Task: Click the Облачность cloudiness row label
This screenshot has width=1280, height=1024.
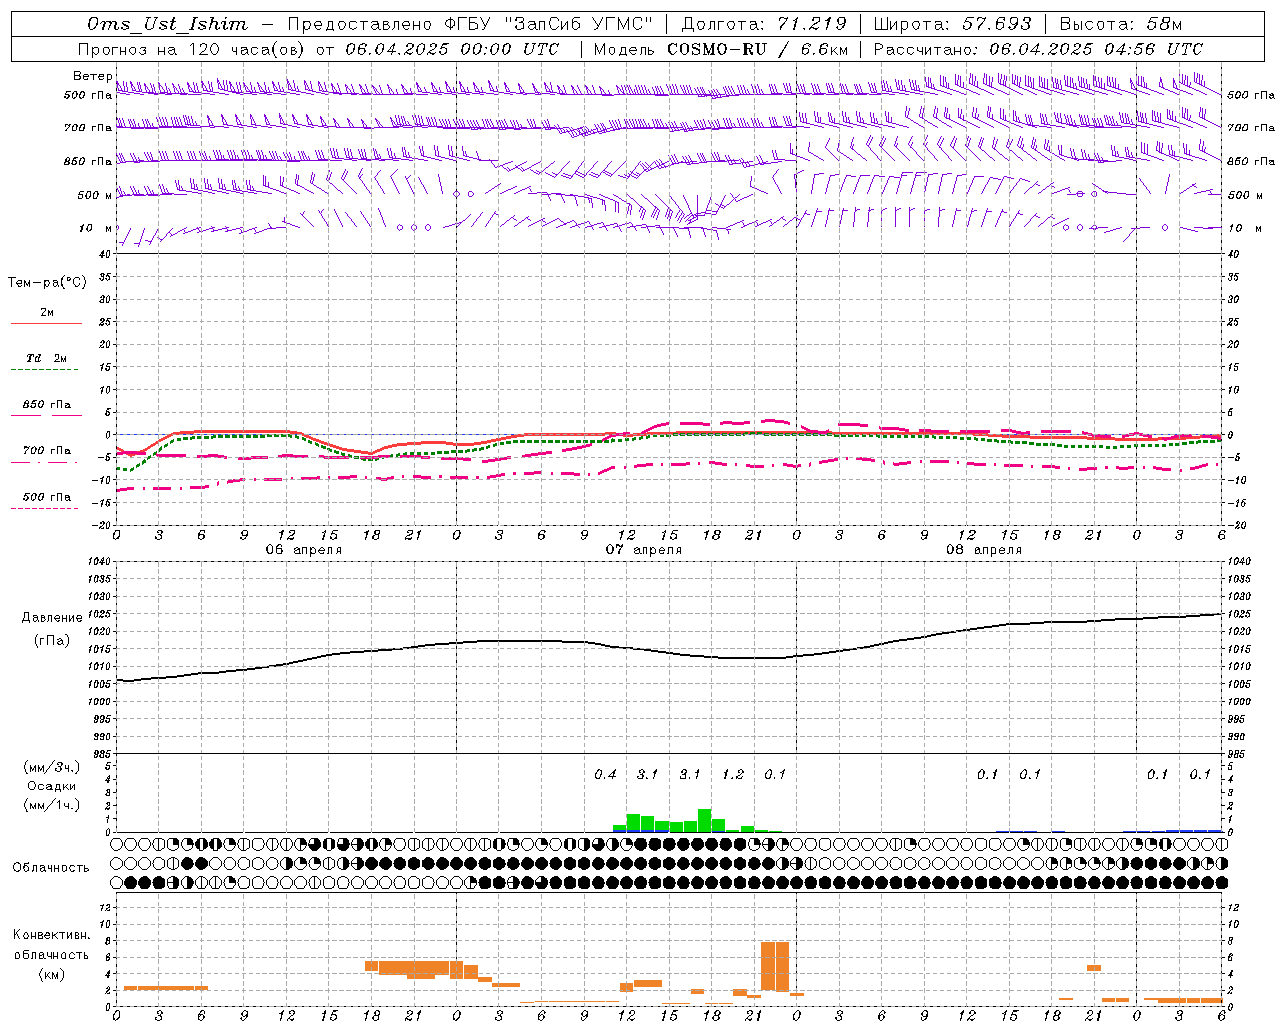Action: point(51,868)
